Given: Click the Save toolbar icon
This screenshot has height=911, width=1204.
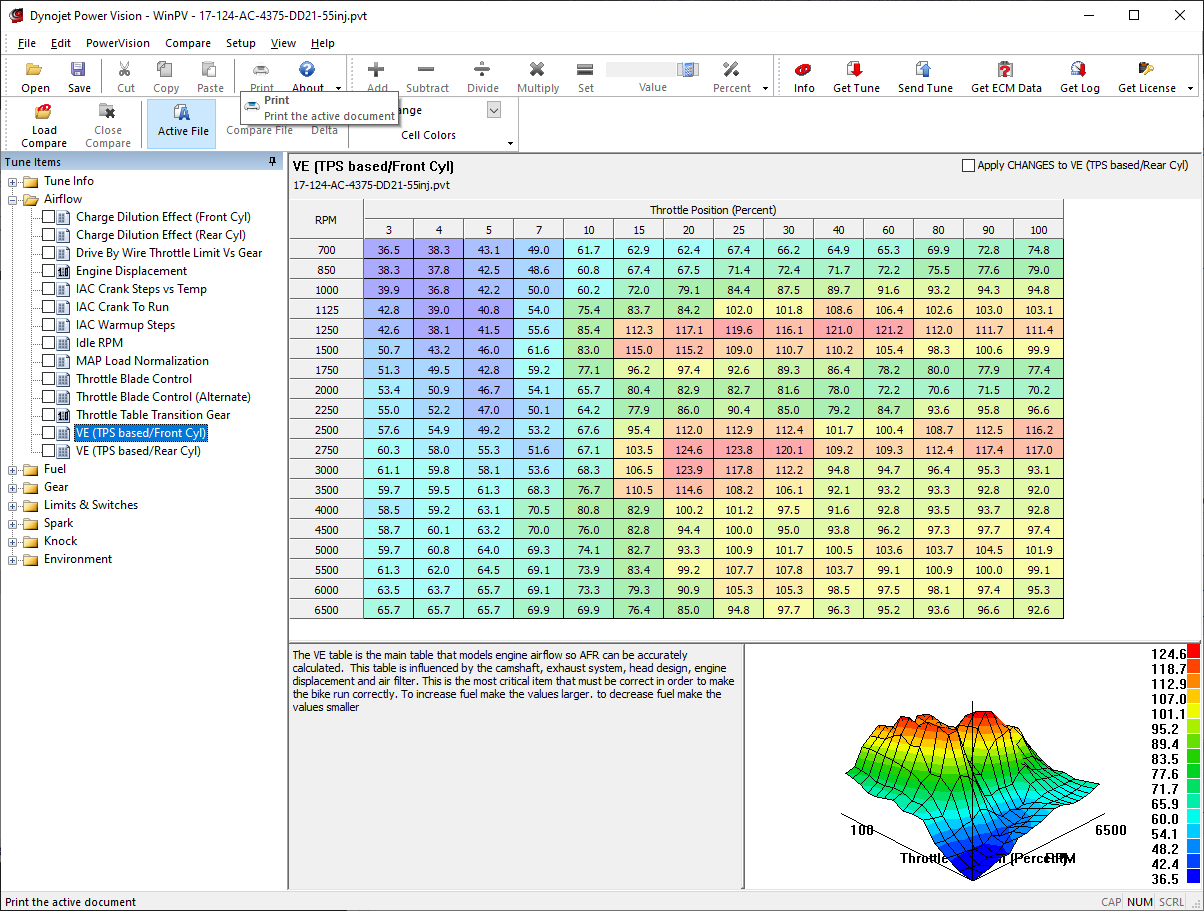Looking at the screenshot, I should 79,70.
